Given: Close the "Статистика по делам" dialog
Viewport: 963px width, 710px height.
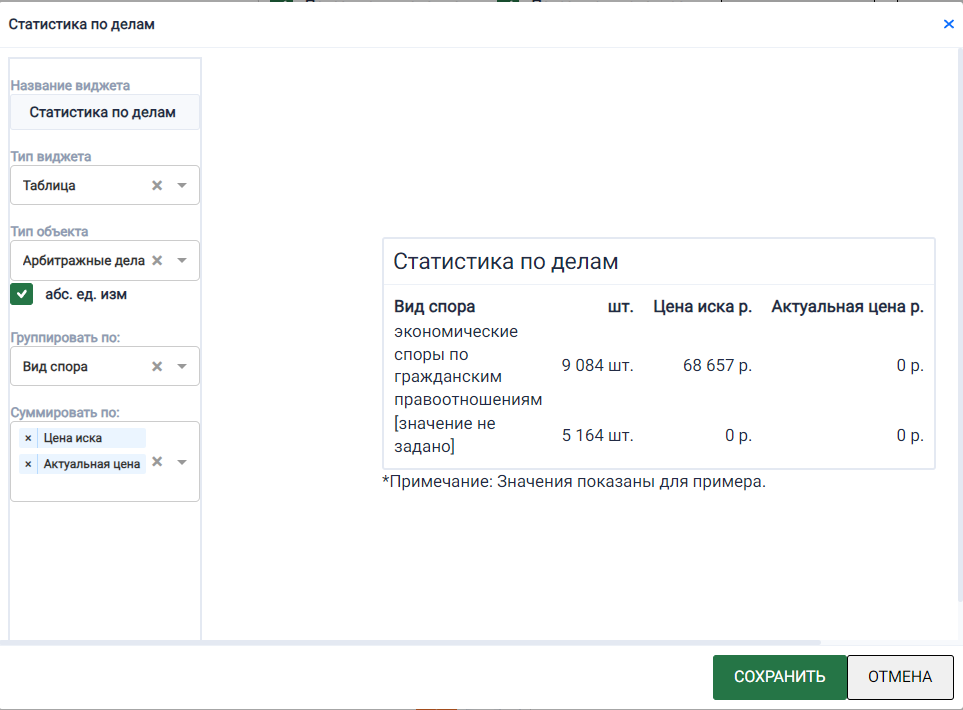Looking at the screenshot, I should click(x=948, y=24).
